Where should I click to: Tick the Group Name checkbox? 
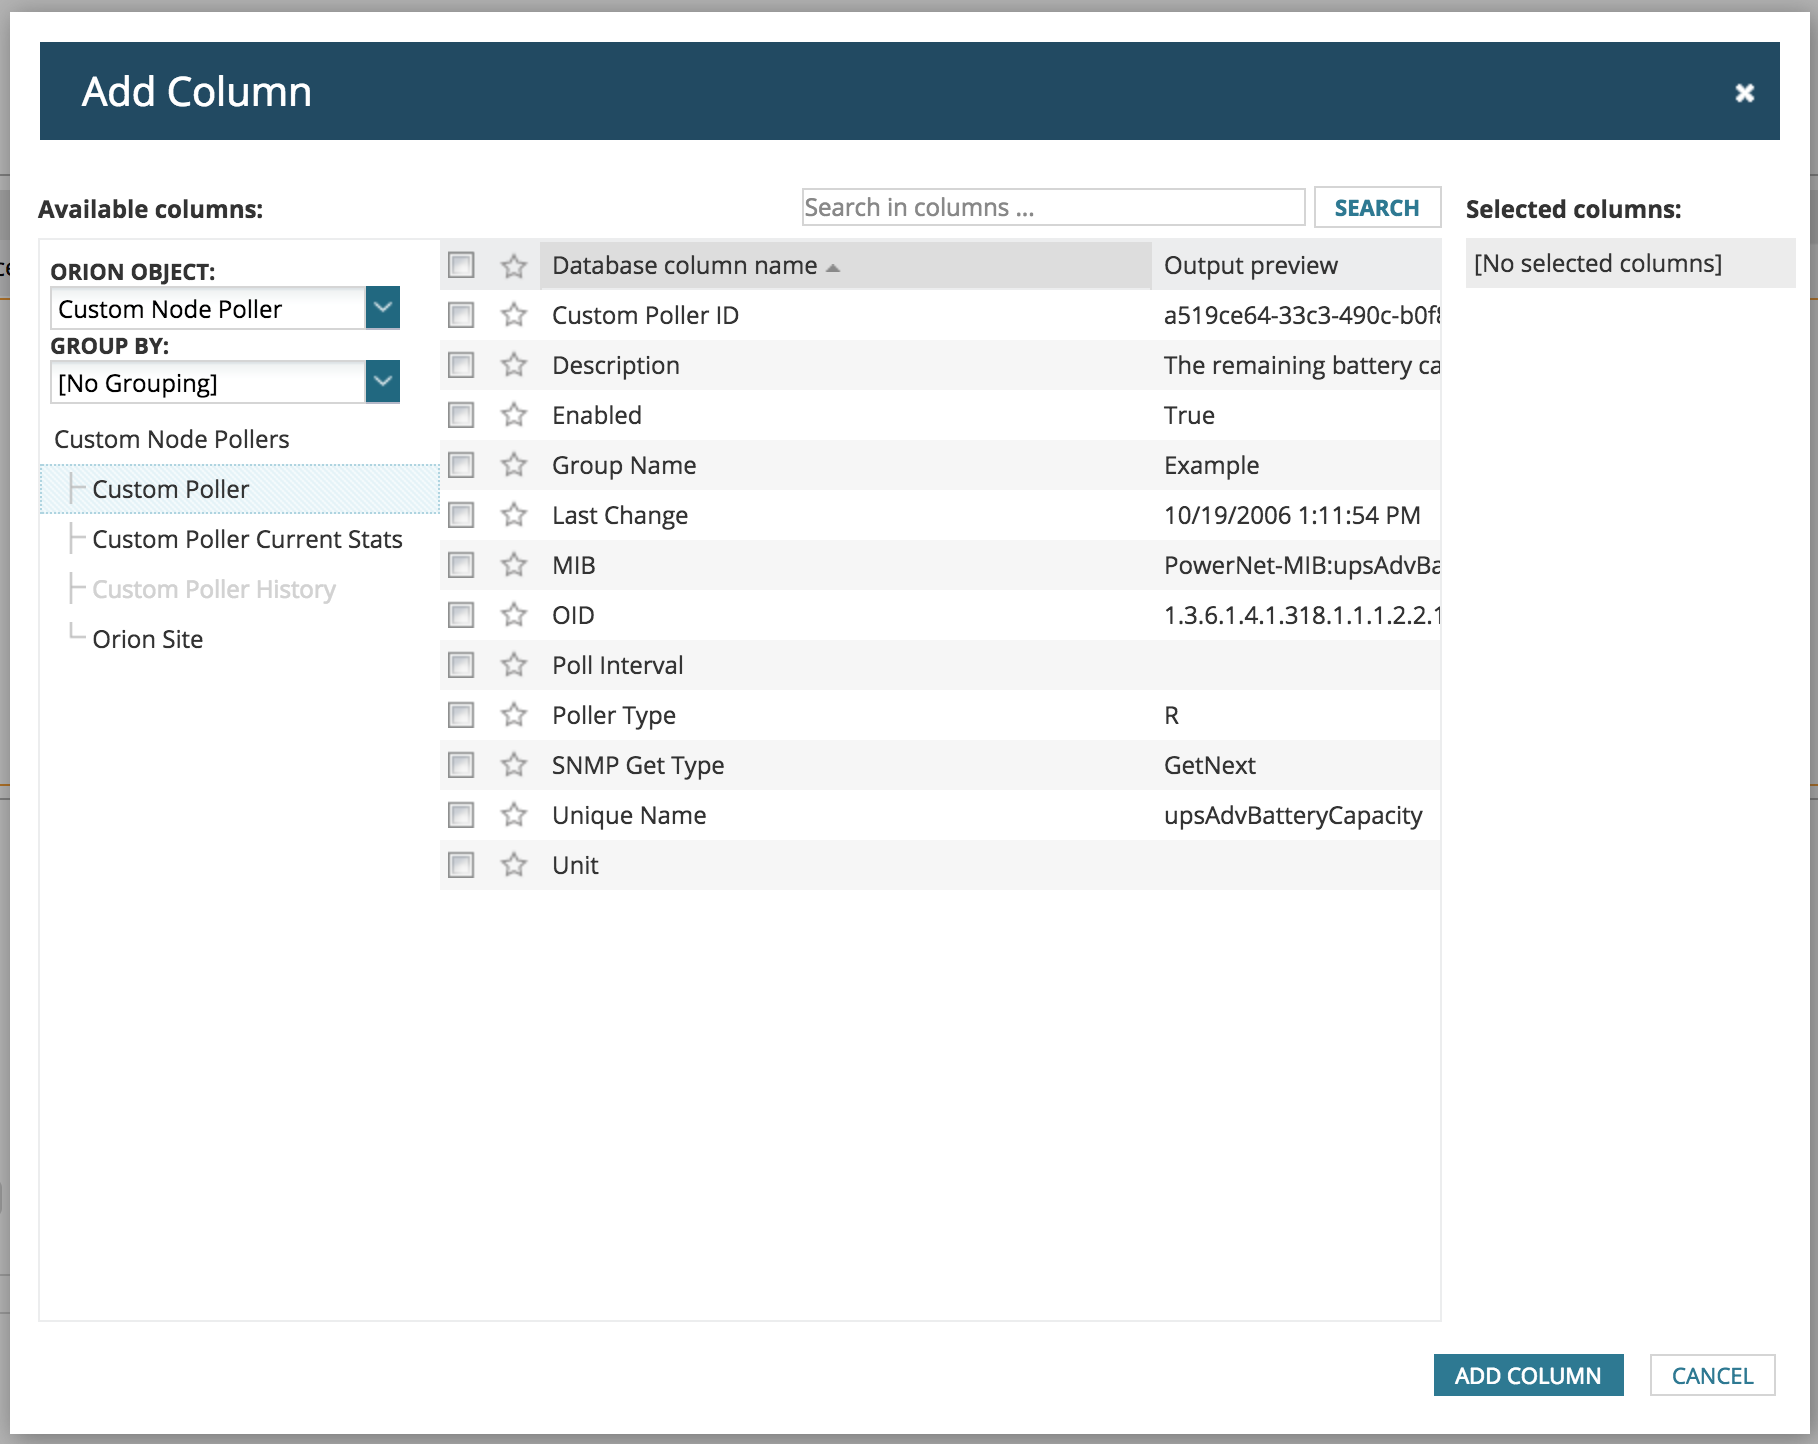[x=461, y=465]
